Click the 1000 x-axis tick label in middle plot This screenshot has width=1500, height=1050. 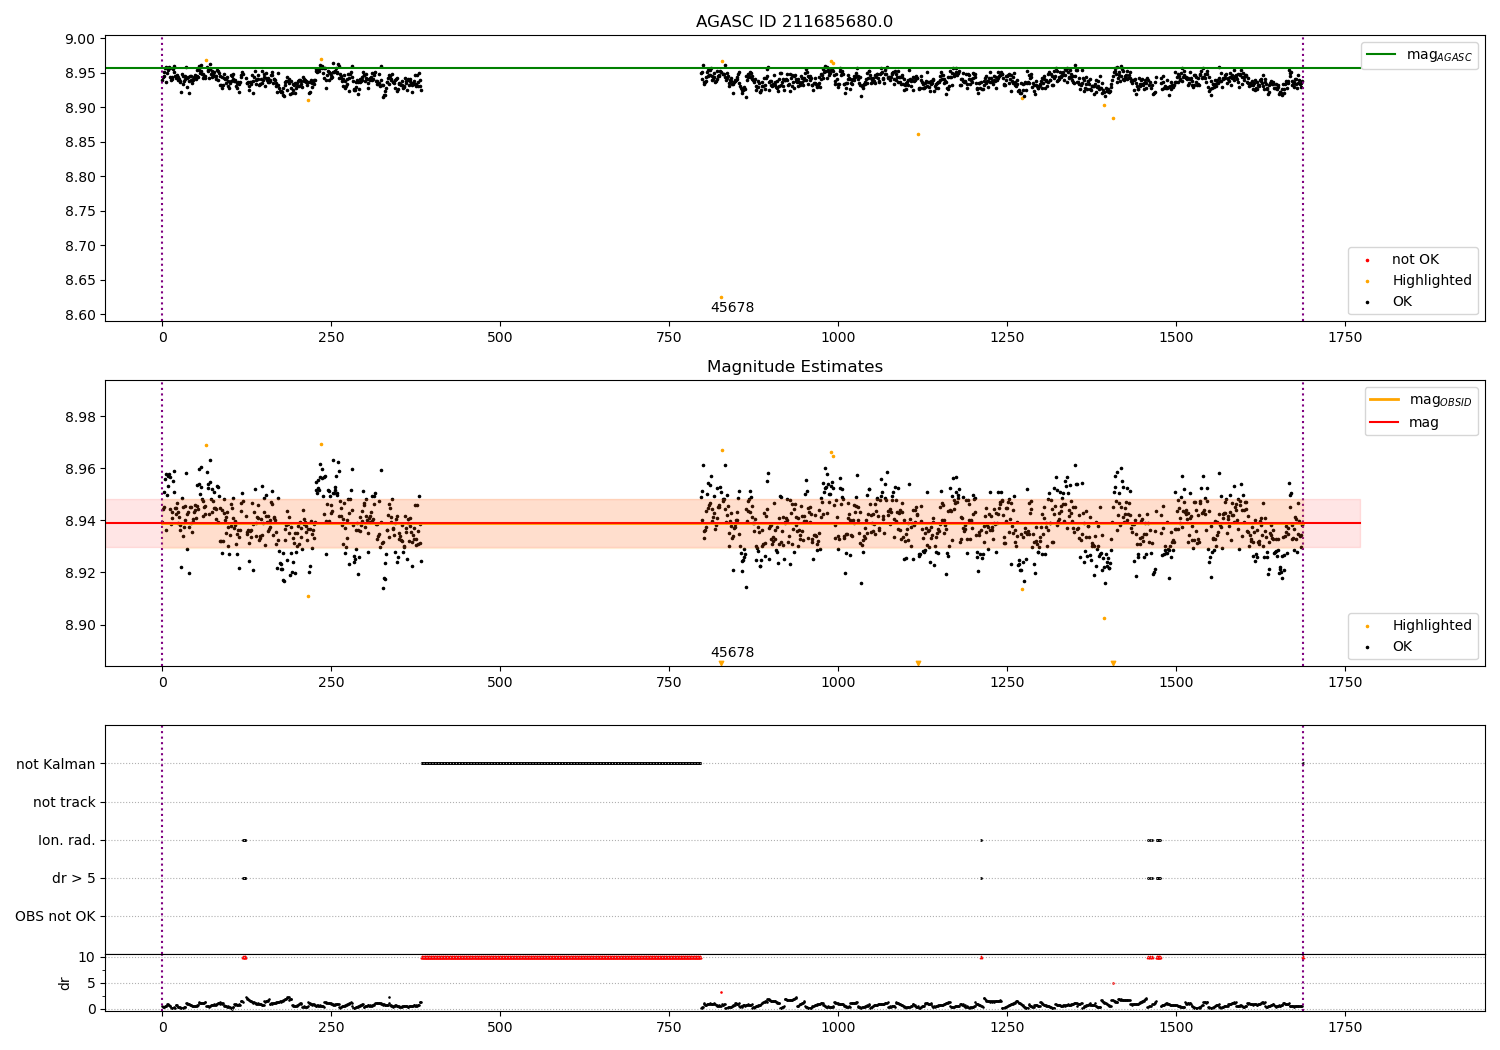pos(837,683)
